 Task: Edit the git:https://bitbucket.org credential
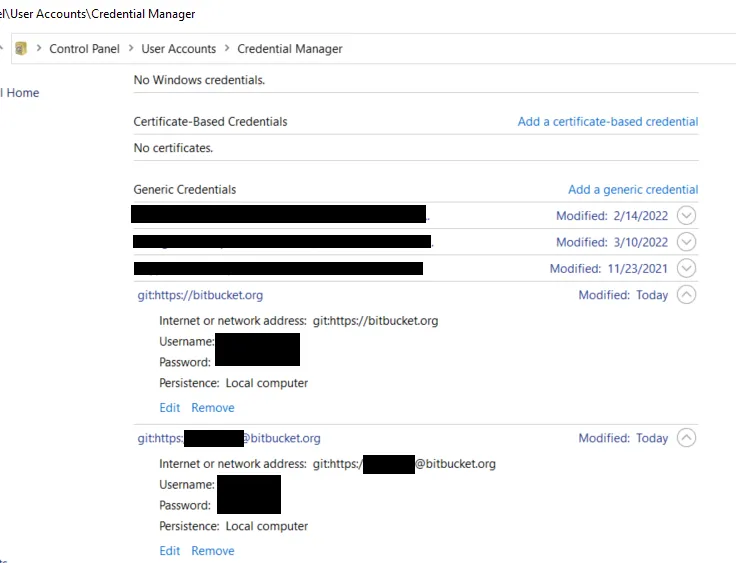pyautogui.click(x=170, y=408)
